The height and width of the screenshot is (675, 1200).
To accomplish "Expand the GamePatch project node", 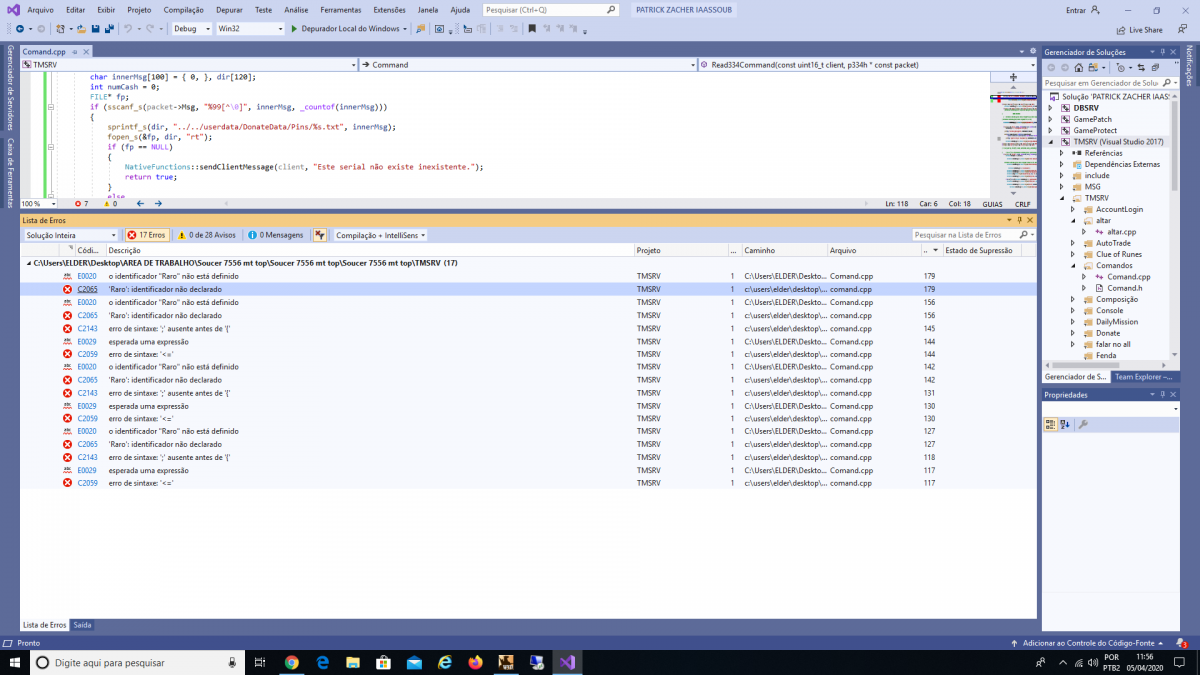I will coord(1051,119).
